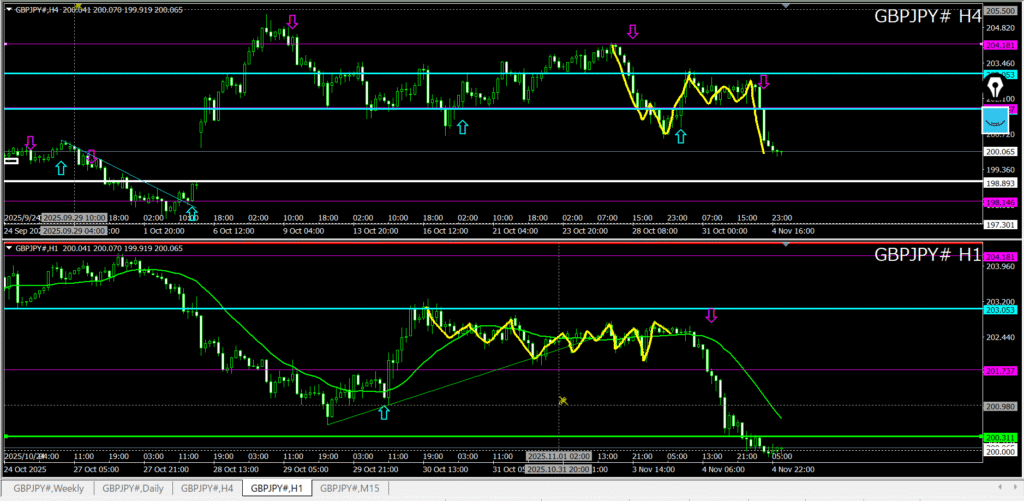Click cyan up arrow near 16 Oct on H4
Viewport: 1024px width, 501px height.
pyautogui.click(x=462, y=127)
